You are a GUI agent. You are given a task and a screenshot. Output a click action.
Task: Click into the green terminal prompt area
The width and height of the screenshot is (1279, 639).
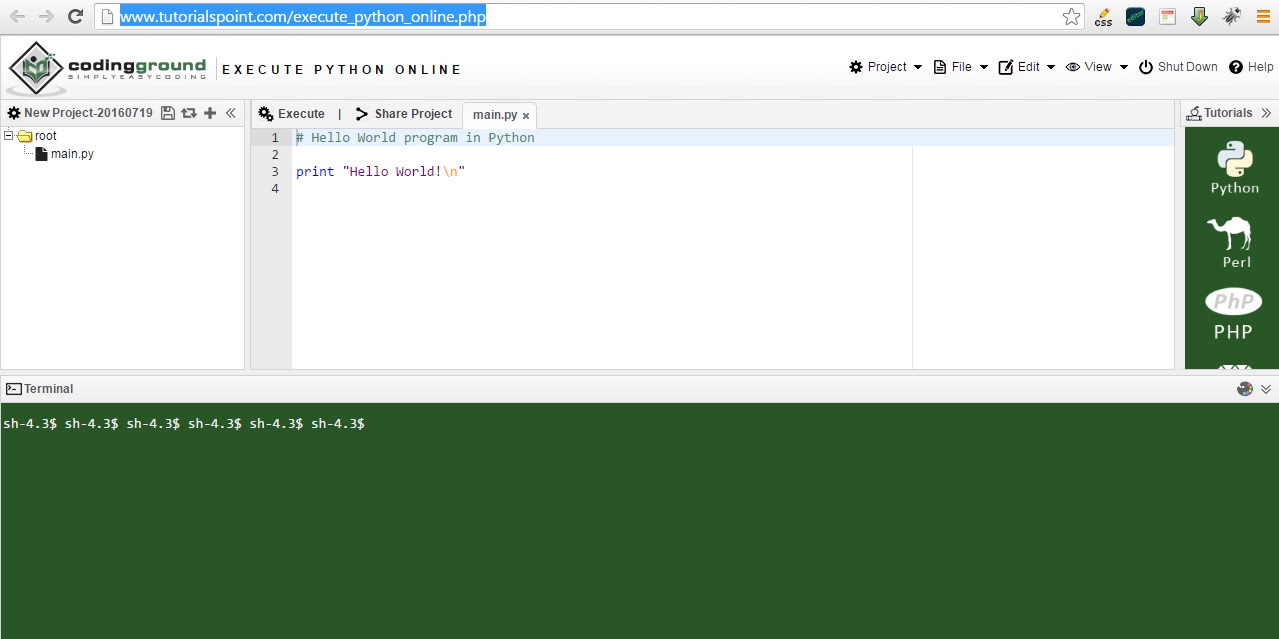tap(639, 521)
